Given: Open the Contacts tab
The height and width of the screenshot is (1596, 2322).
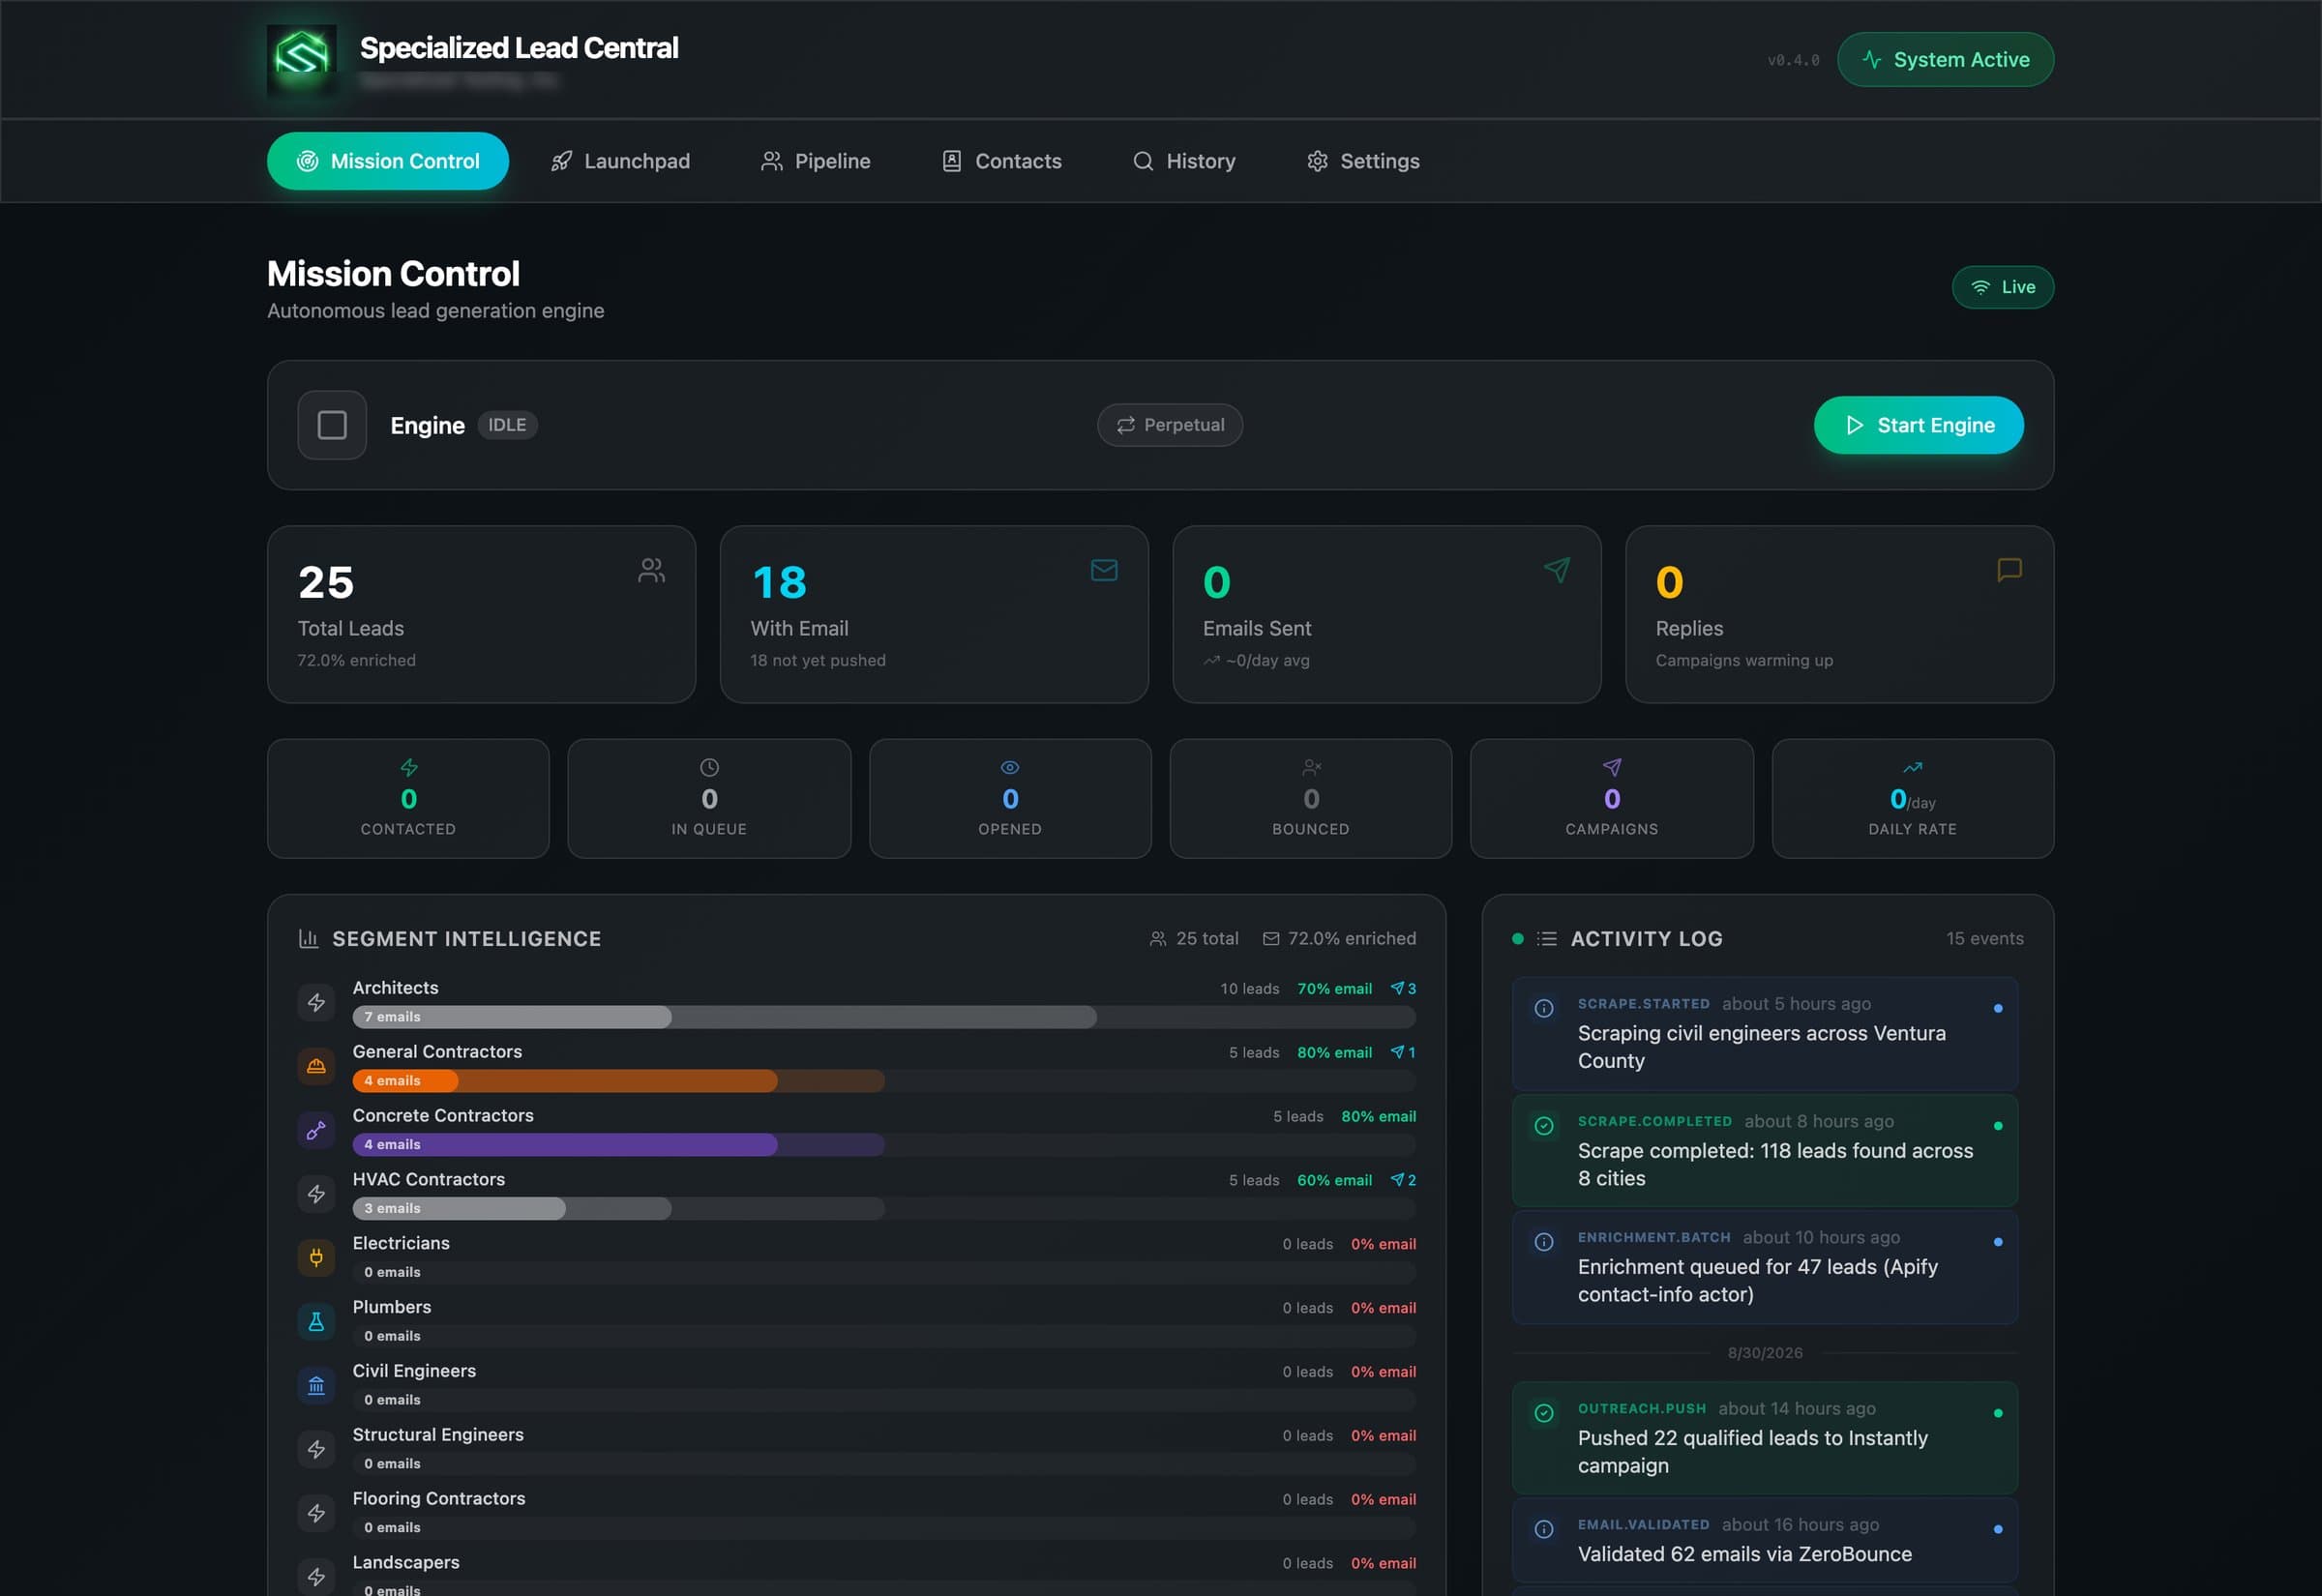Looking at the screenshot, I should [x=1002, y=161].
